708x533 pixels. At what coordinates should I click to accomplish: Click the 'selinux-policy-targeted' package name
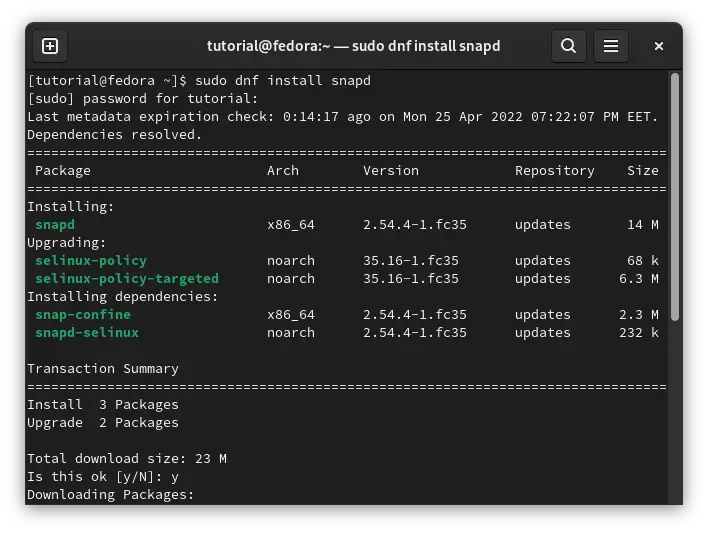pos(127,279)
